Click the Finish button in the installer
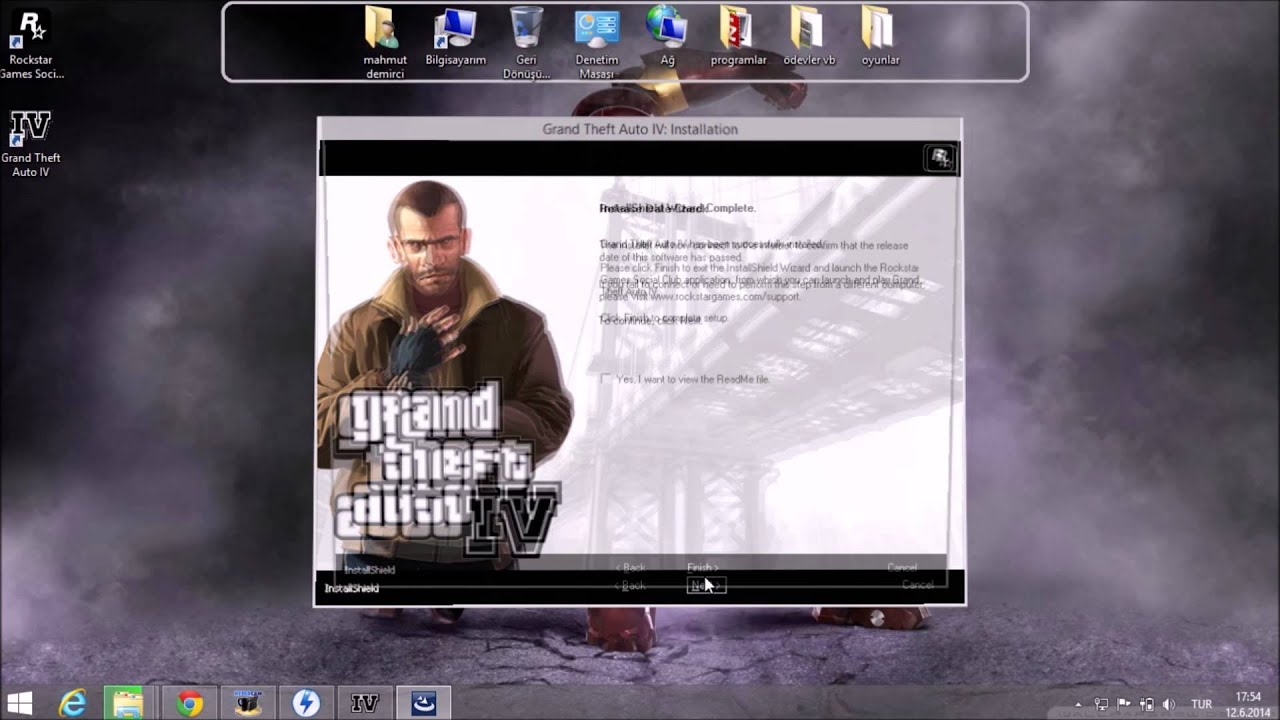The image size is (1280, 720). [x=702, y=568]
